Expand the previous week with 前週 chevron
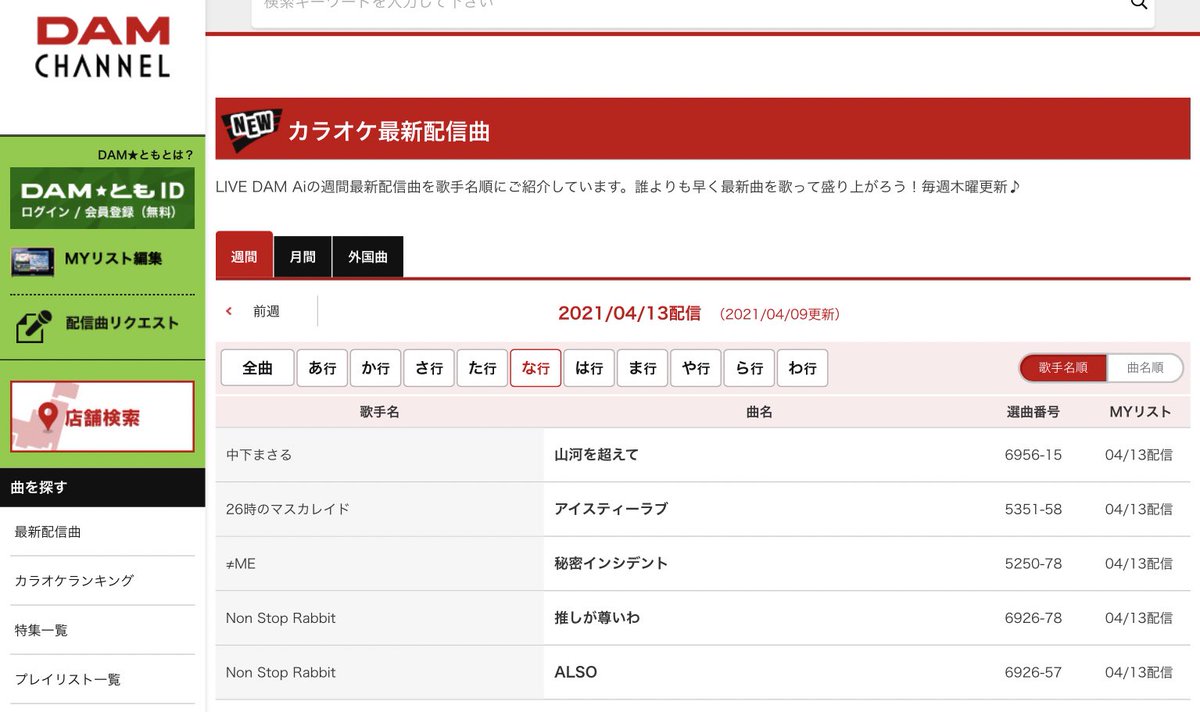Viewport: 1200px width, 712px height. pyautogui.click(x=250, y=311)
